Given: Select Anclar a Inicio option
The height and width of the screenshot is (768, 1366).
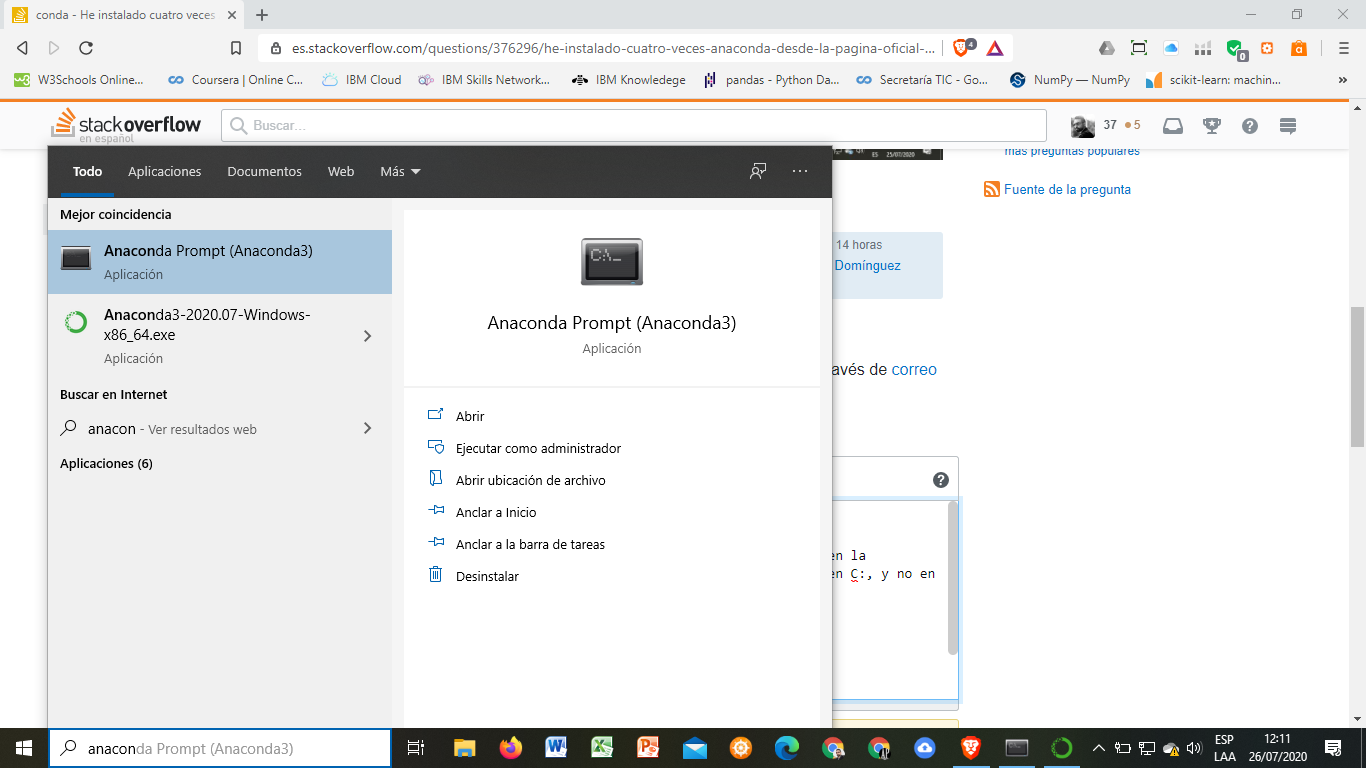Looking at the screenshot, I should [x=496, y=512].
